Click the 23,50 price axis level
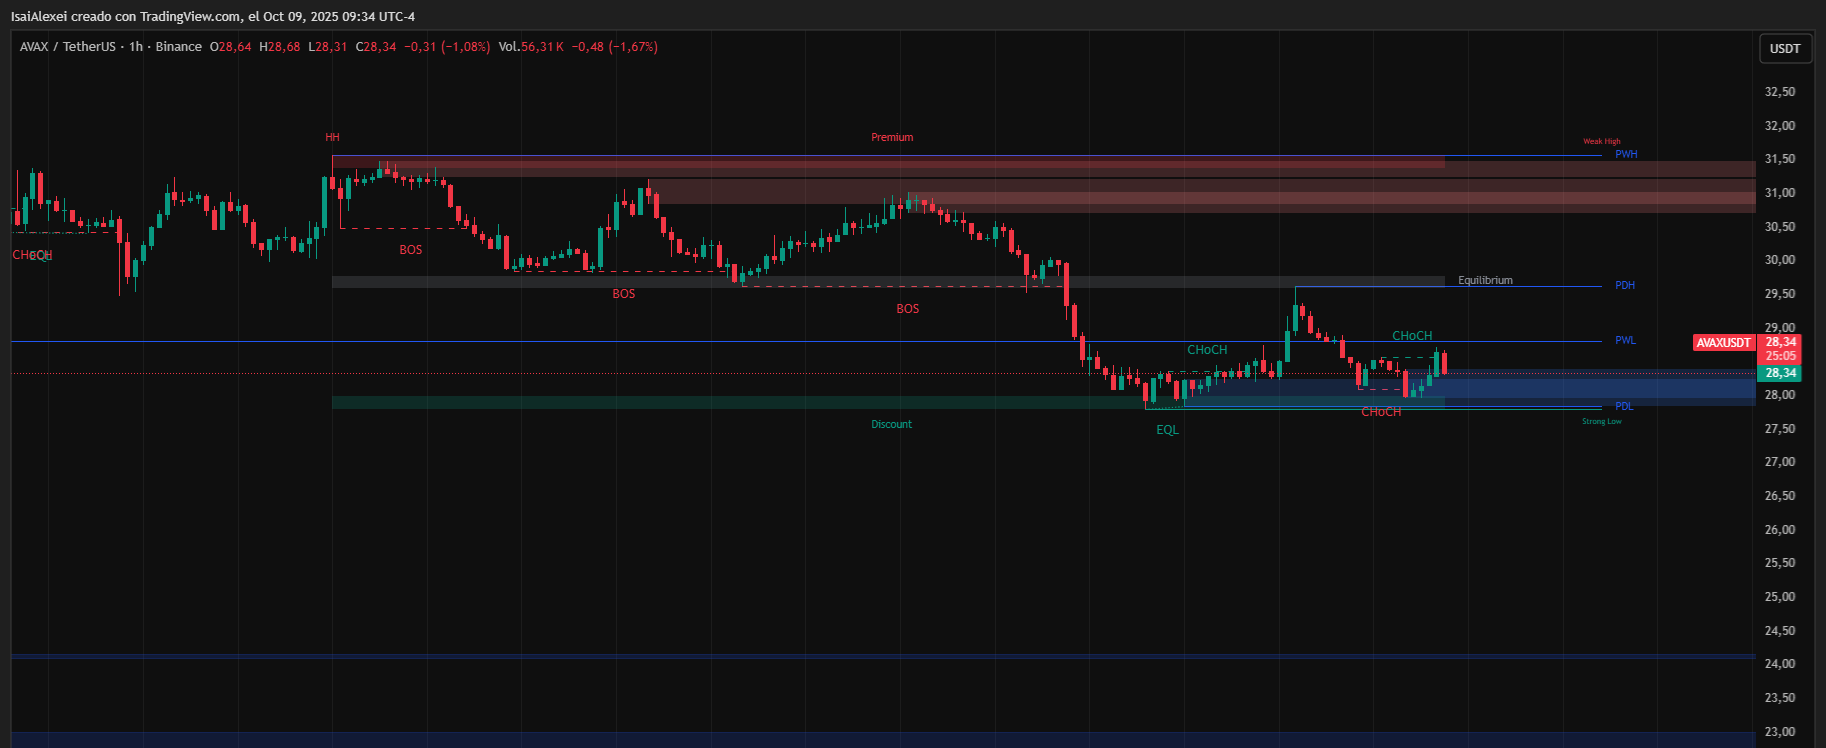1826x748 pixels. 1780,698
